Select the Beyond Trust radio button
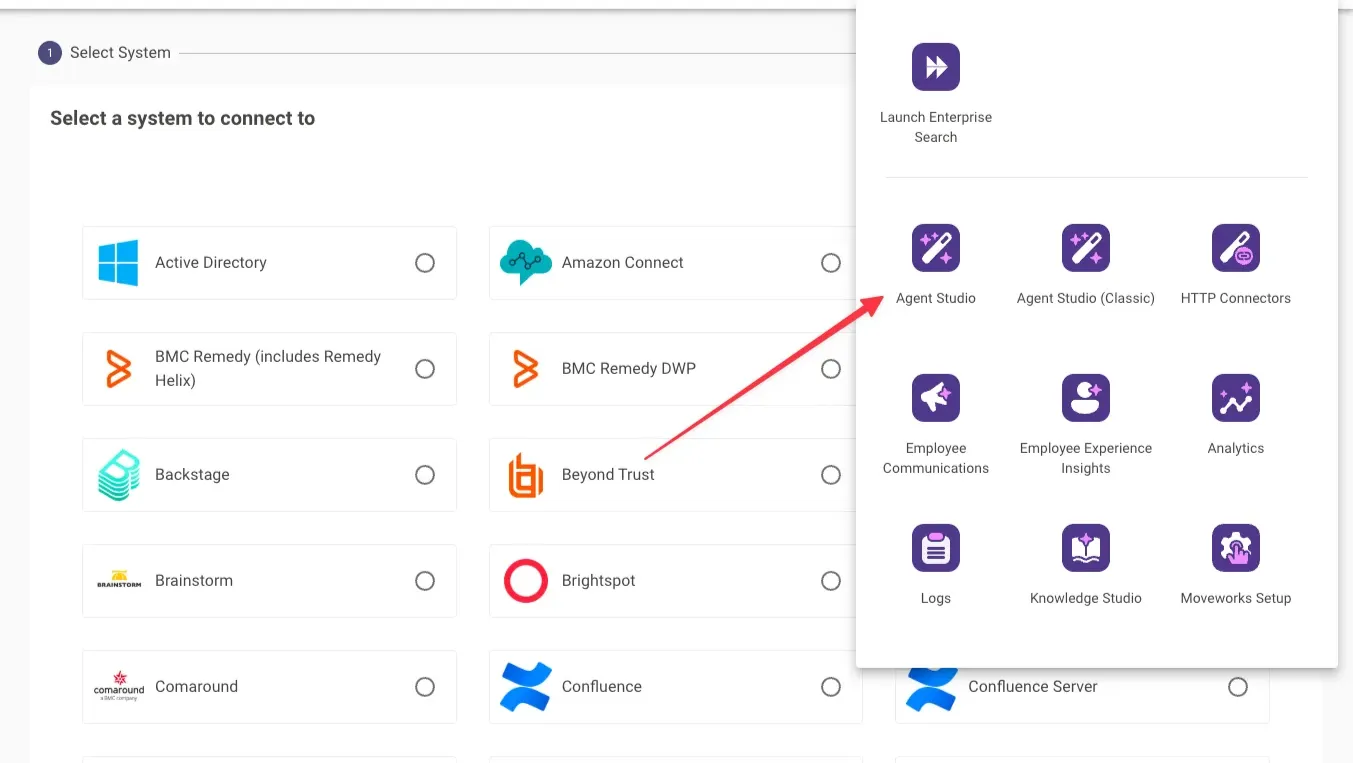Image resolution: width=1353 pixels, height=763 pixels. tap(831, 475)
